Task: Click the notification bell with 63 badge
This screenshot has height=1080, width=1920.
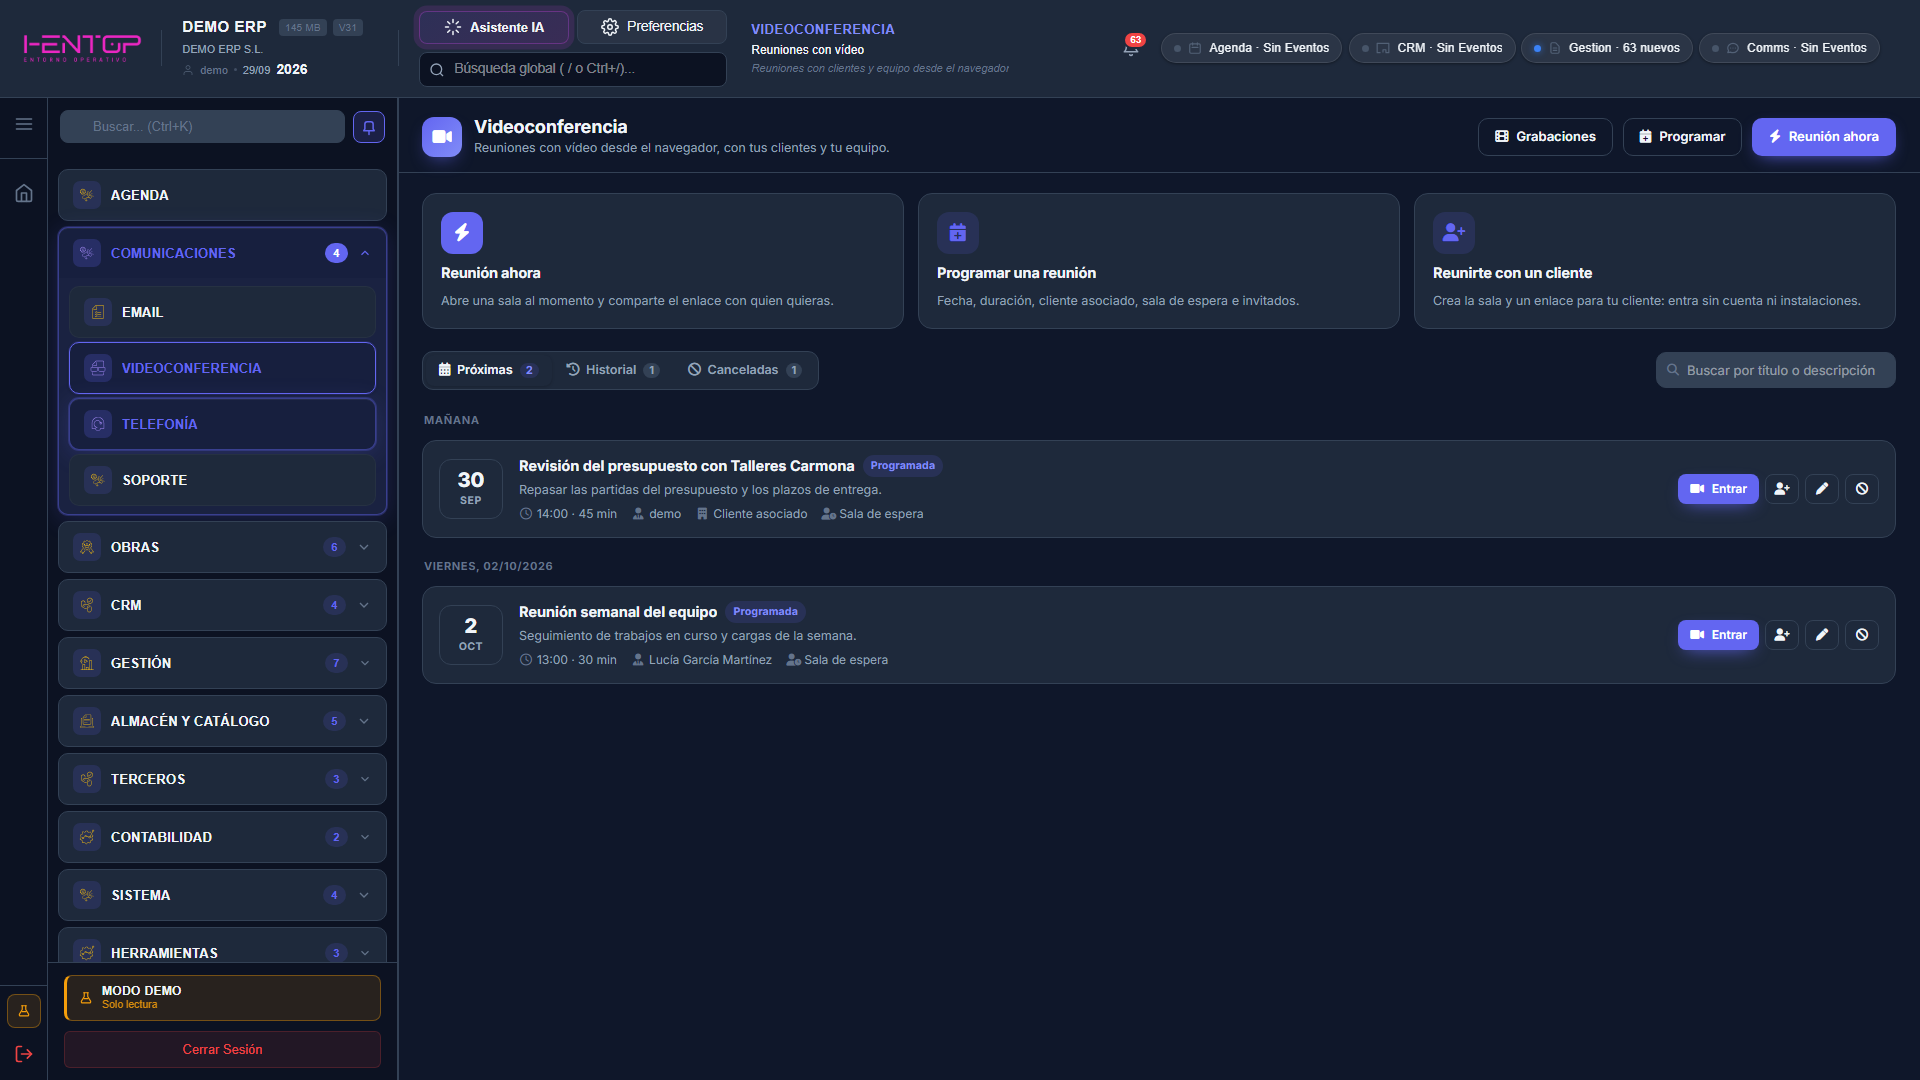Action: point(1131,48)
